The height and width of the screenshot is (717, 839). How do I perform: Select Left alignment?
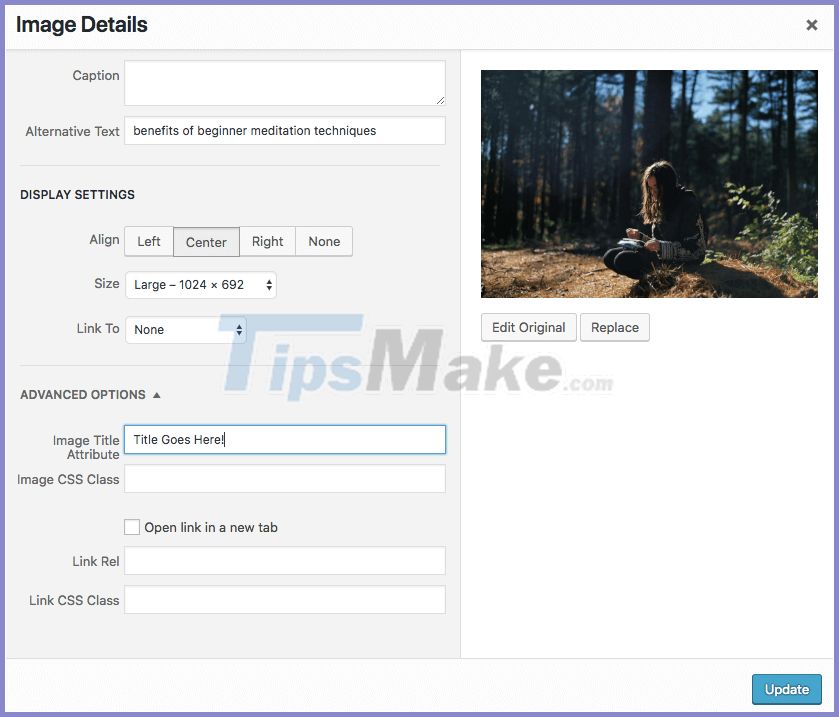point(148,241)
